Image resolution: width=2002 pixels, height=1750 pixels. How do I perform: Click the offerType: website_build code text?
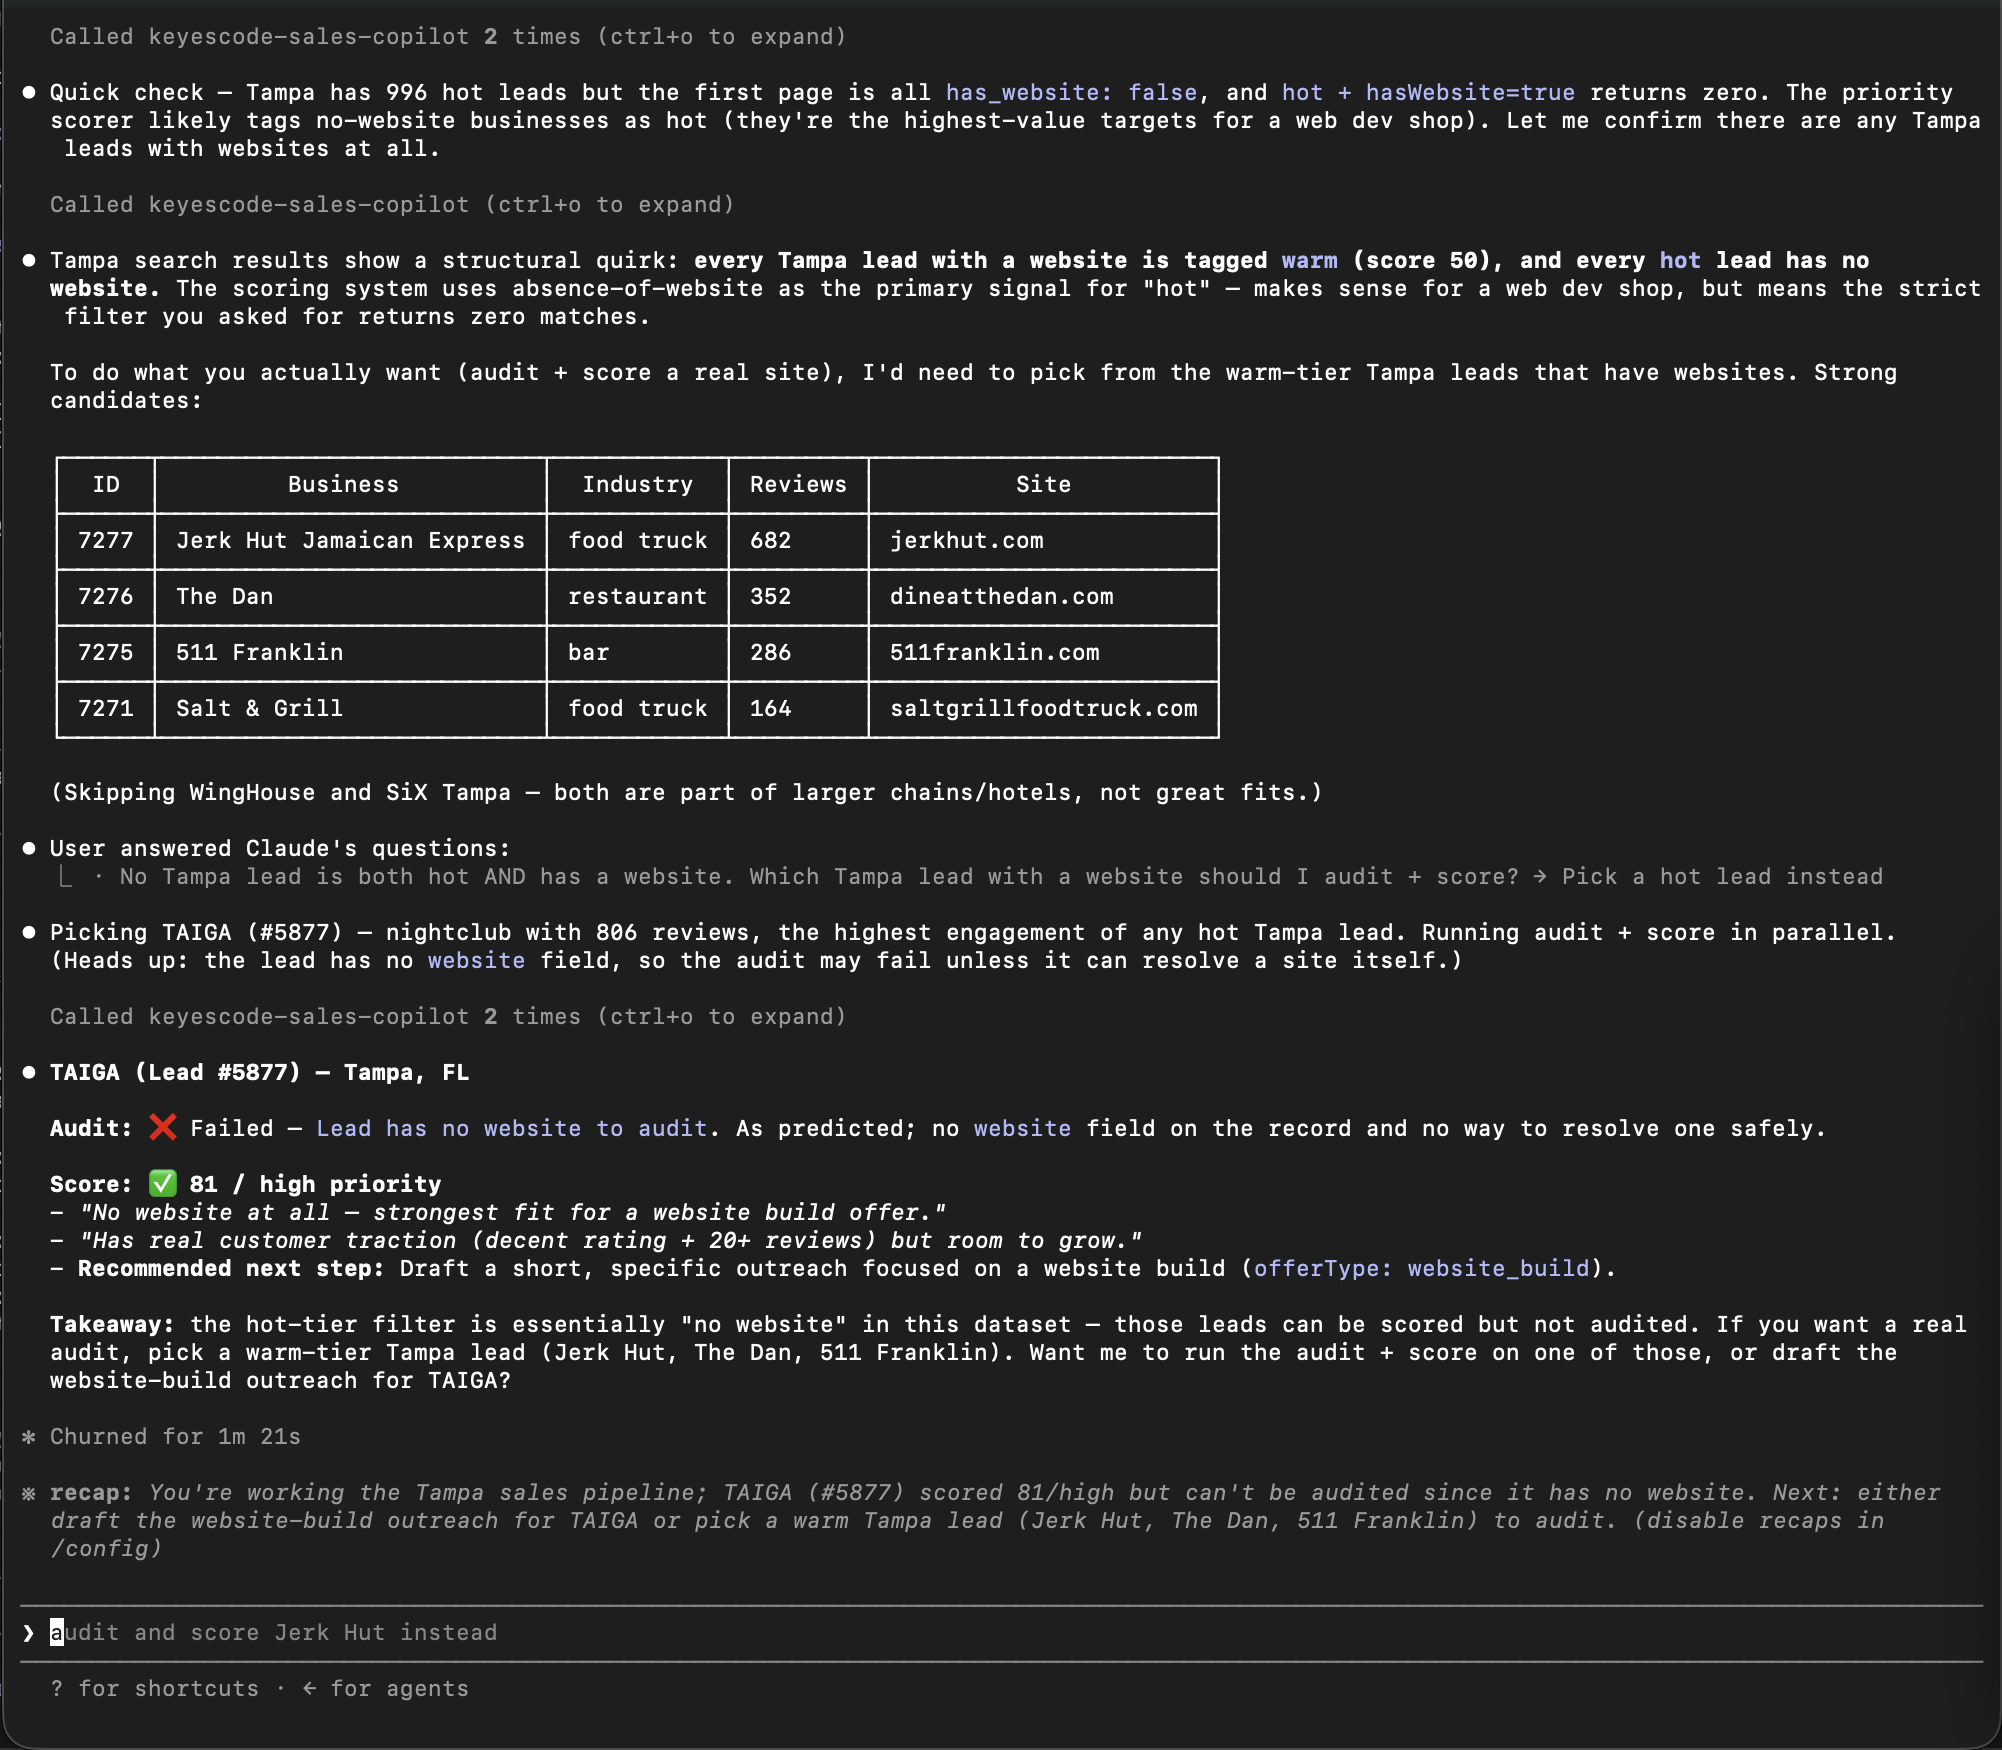tap(1421, 1269)
